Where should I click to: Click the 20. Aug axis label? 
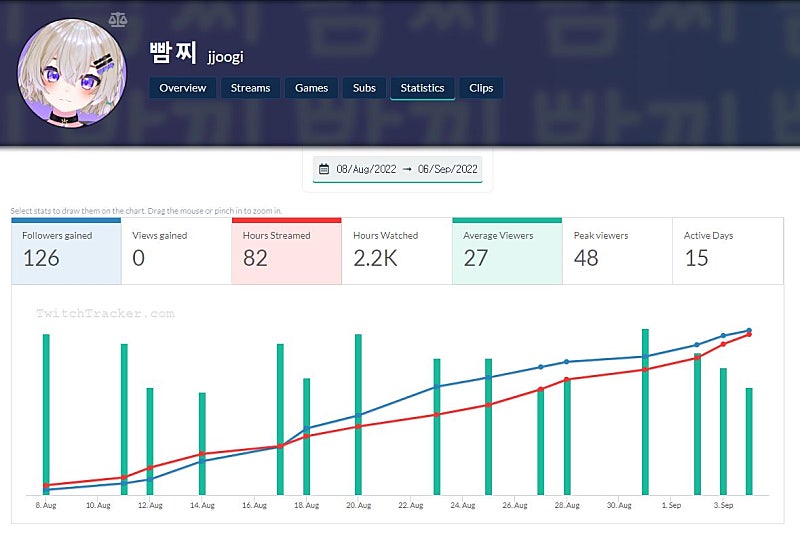359,505
